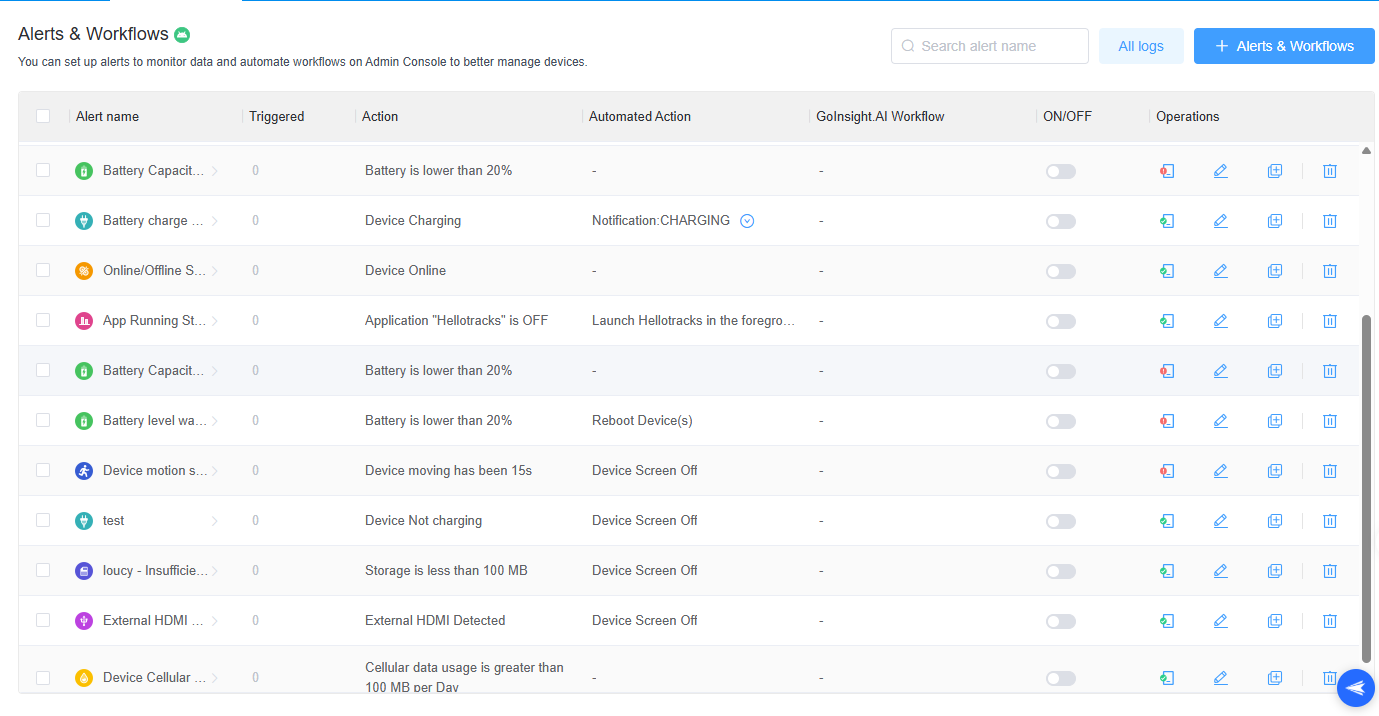The width and height of the screenshot is (1379, 716).
Task: Enable the Device motion alert switch
Action: pyautogui.click(x=1060, y=471)
